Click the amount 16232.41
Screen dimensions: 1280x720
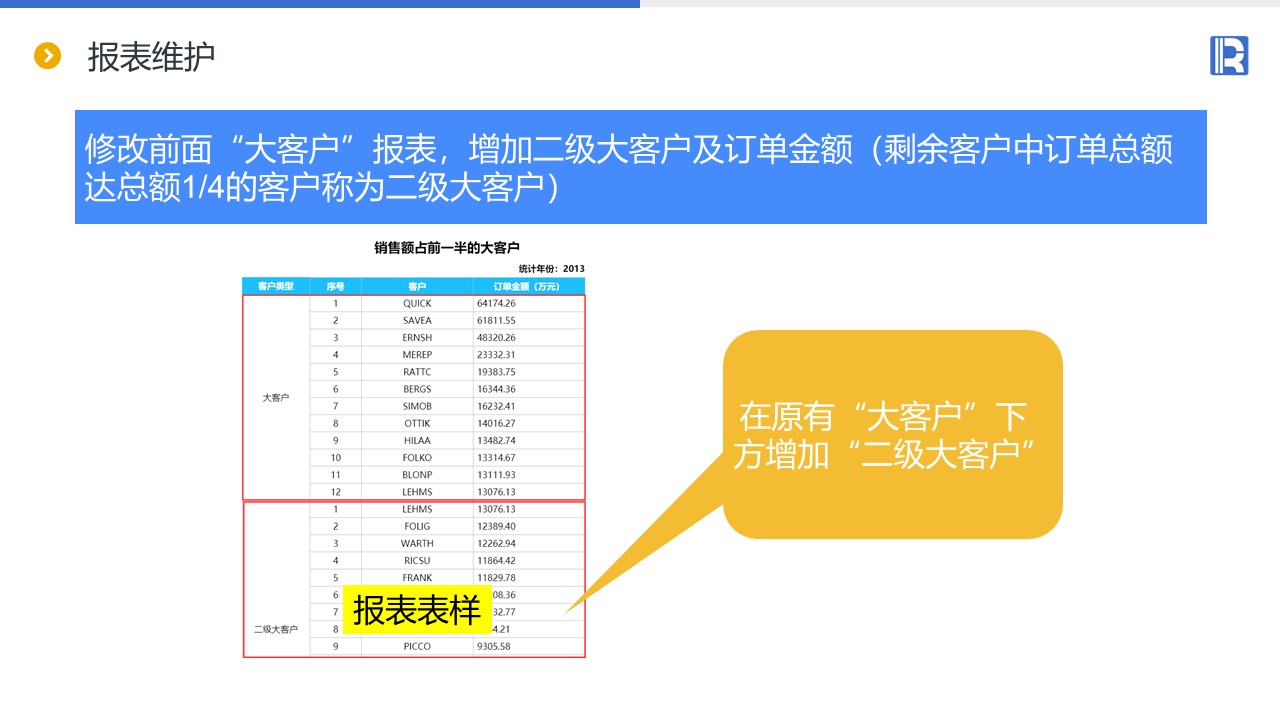[x=496, y=406]
